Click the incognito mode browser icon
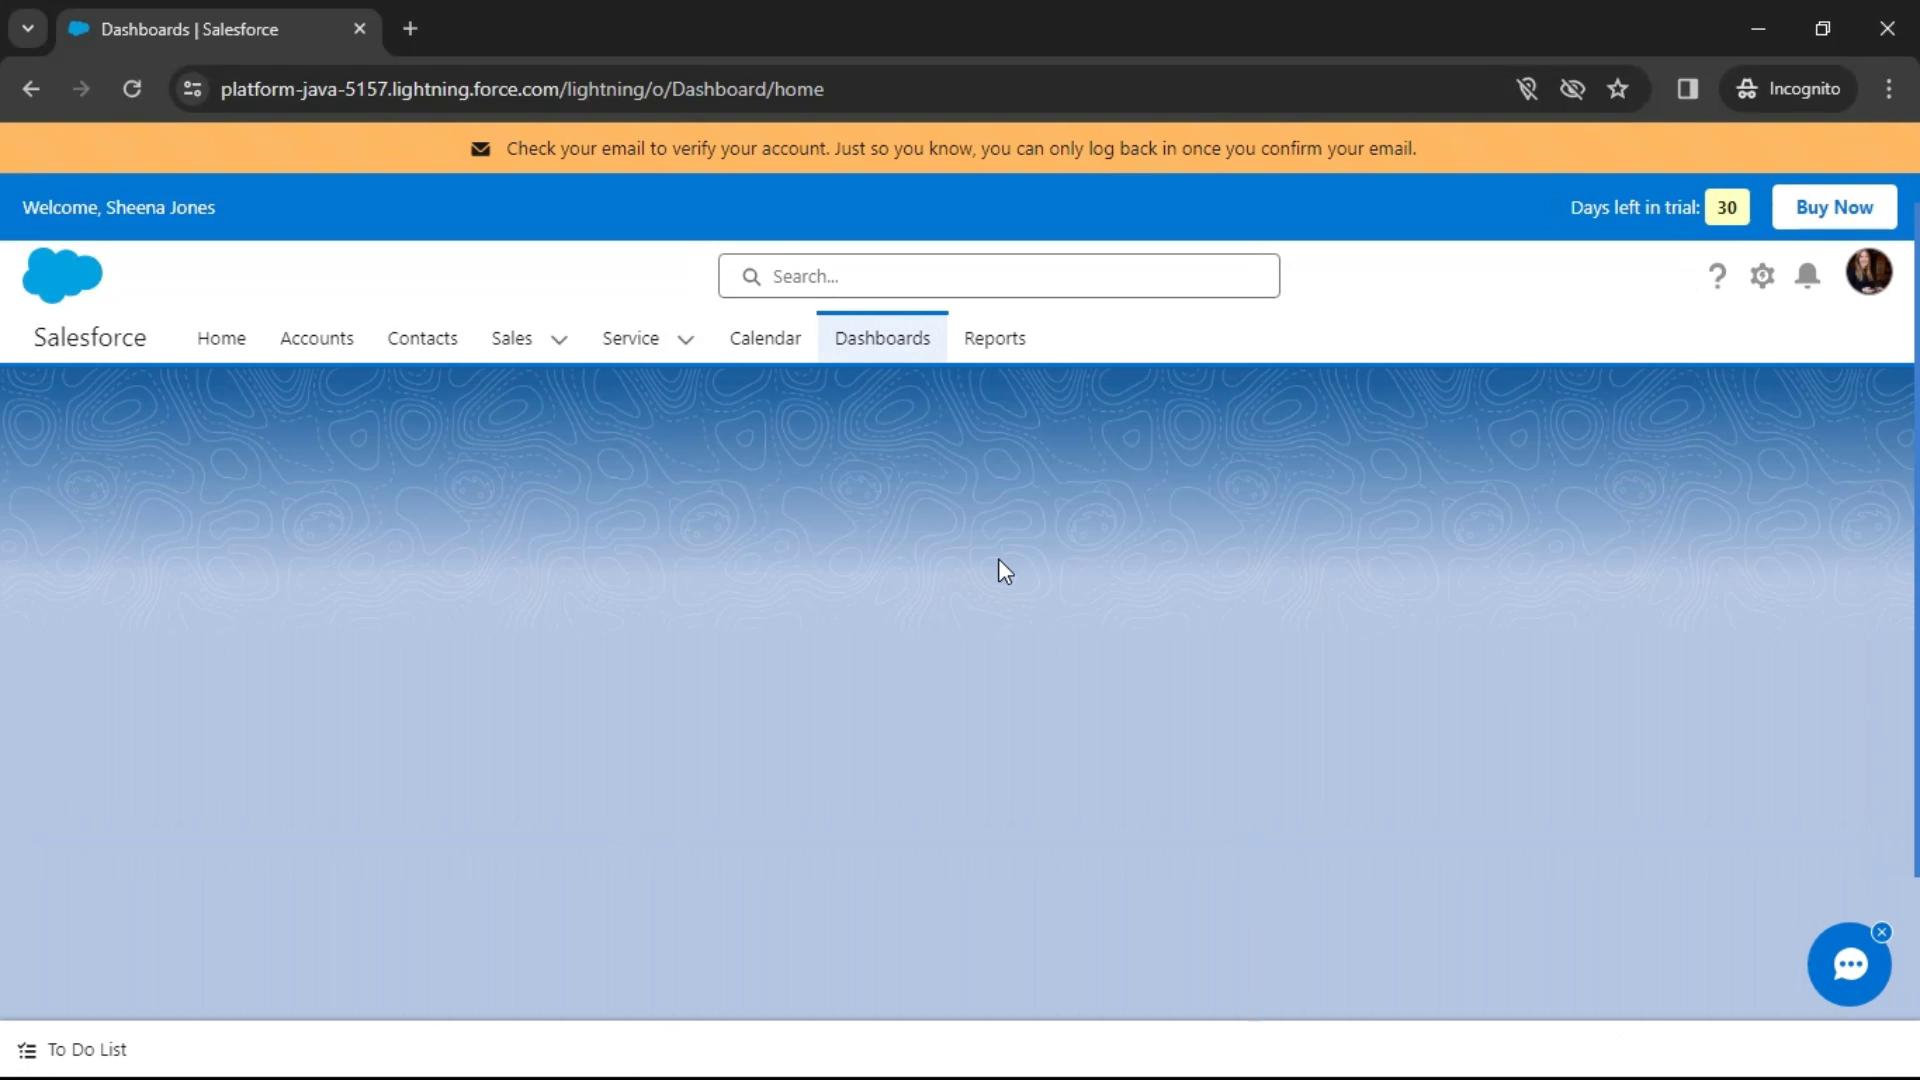Screen dimensions: 1920x1080 point(1746,88)
